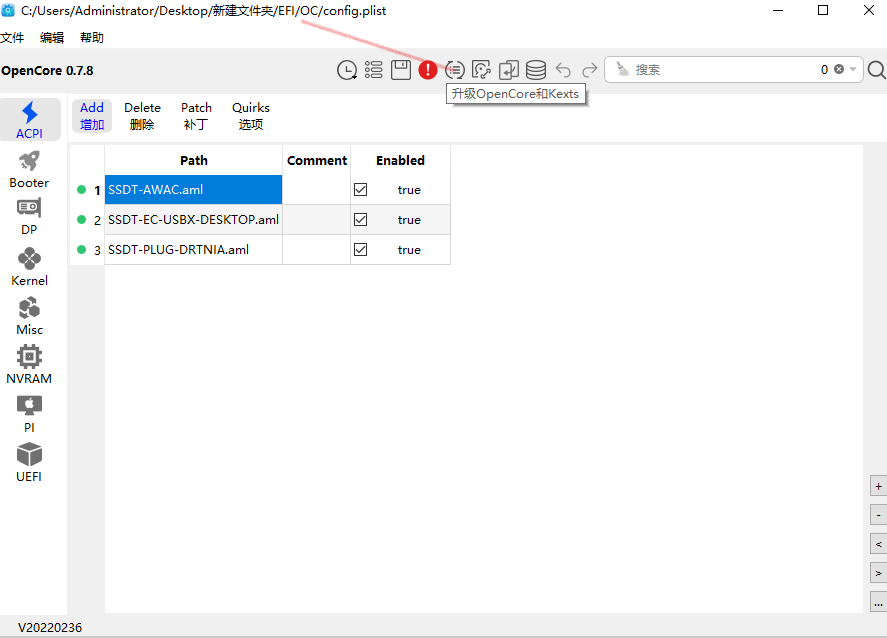Click the toolbar copy-arrow document icon
The image size is (887, 638).
(x=509, y=70)
